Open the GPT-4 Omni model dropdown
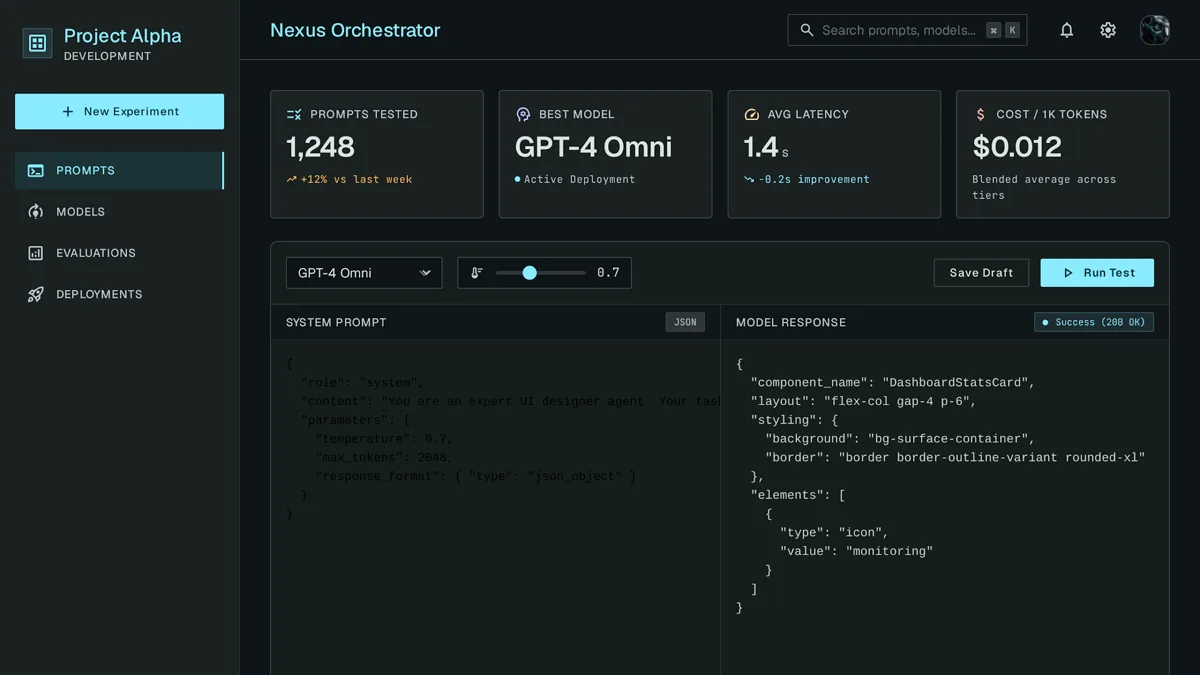 364,273
